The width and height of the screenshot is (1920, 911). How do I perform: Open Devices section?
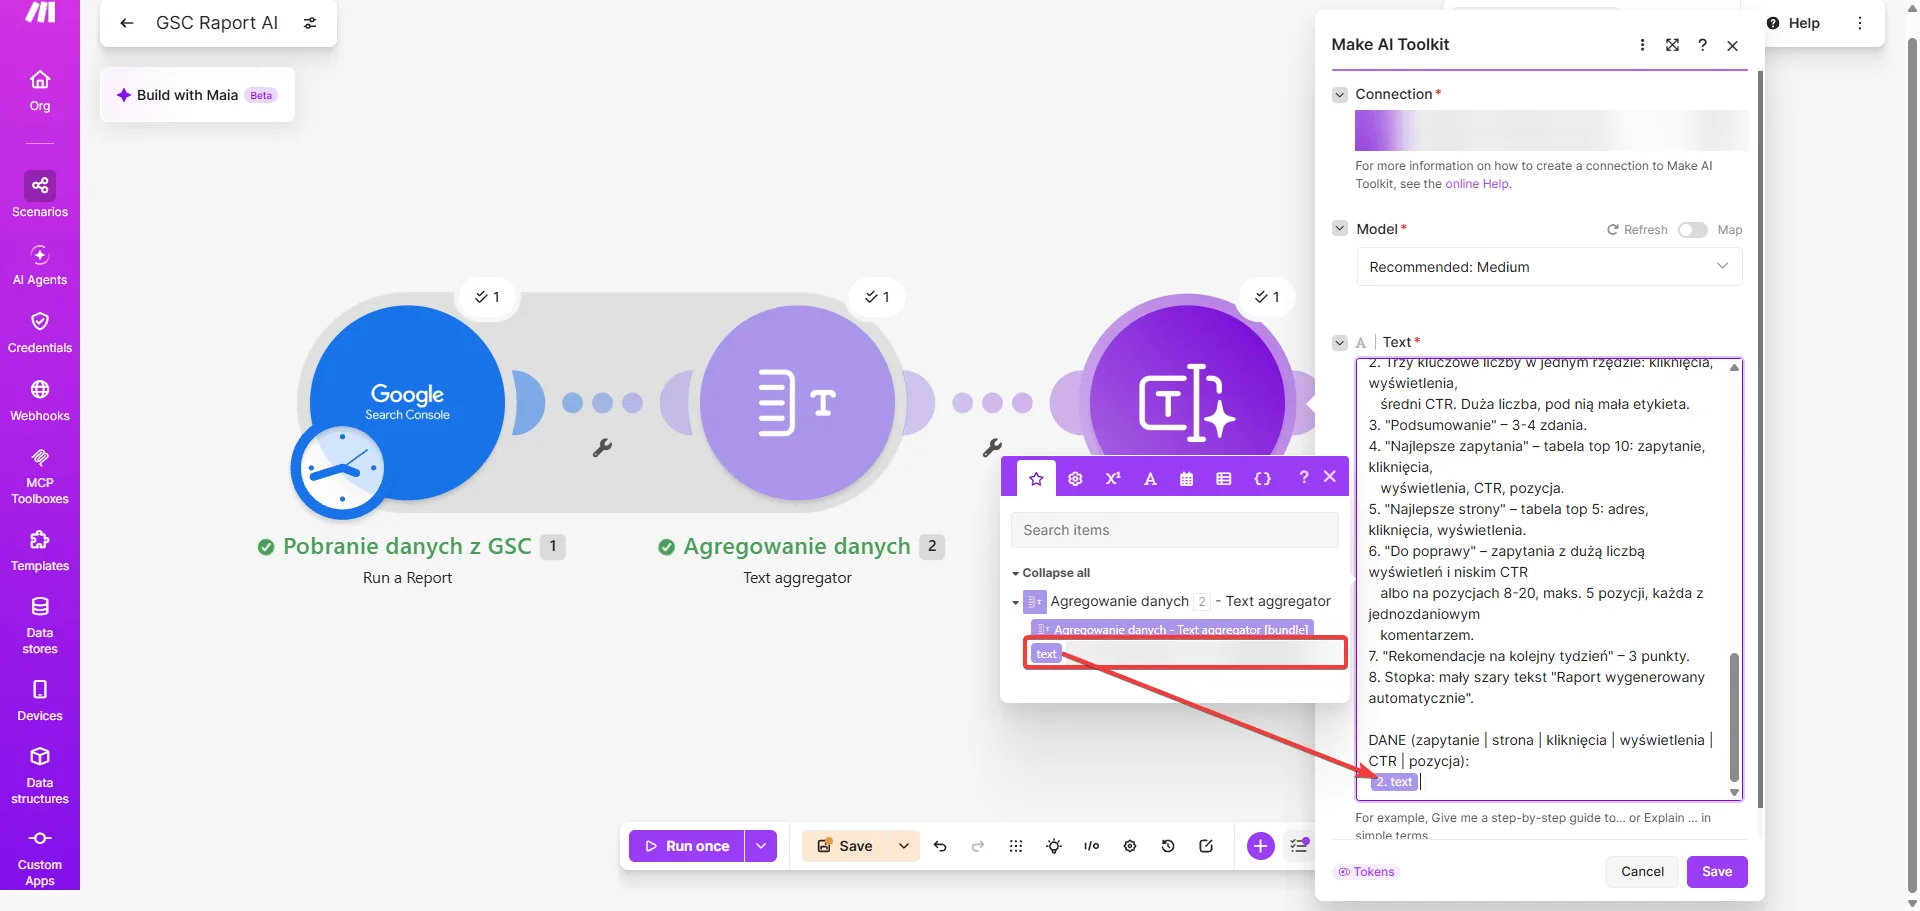click(40, 701)
